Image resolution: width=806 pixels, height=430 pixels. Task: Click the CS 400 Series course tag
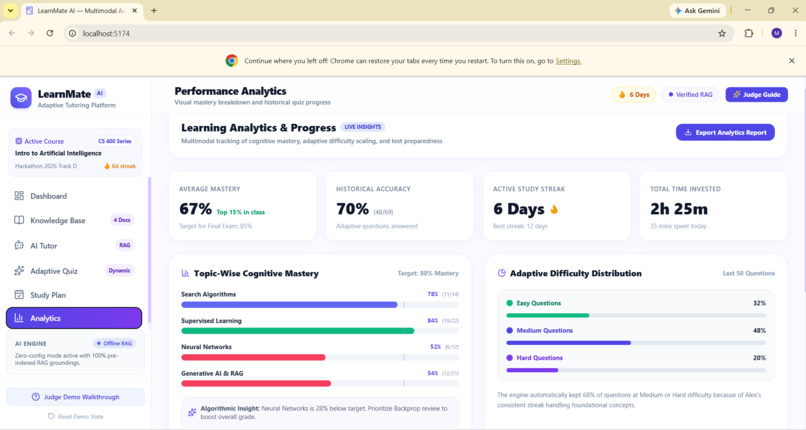[115, 141]
